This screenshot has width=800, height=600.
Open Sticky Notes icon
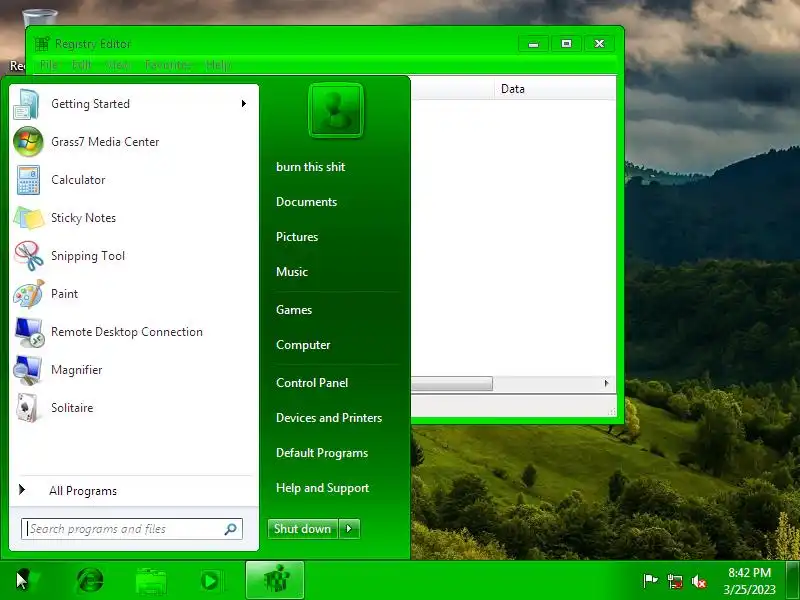28,218
